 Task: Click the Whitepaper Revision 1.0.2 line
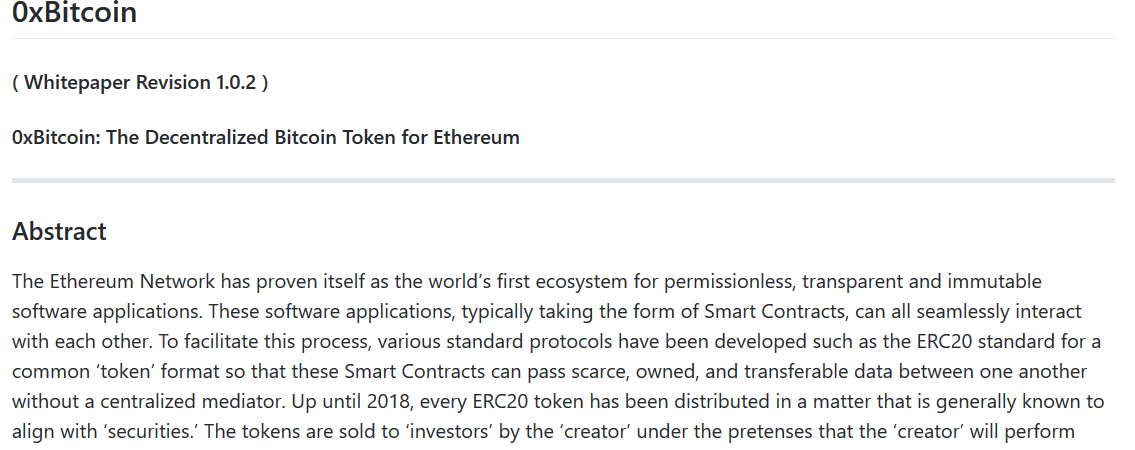tap(140, 82)
